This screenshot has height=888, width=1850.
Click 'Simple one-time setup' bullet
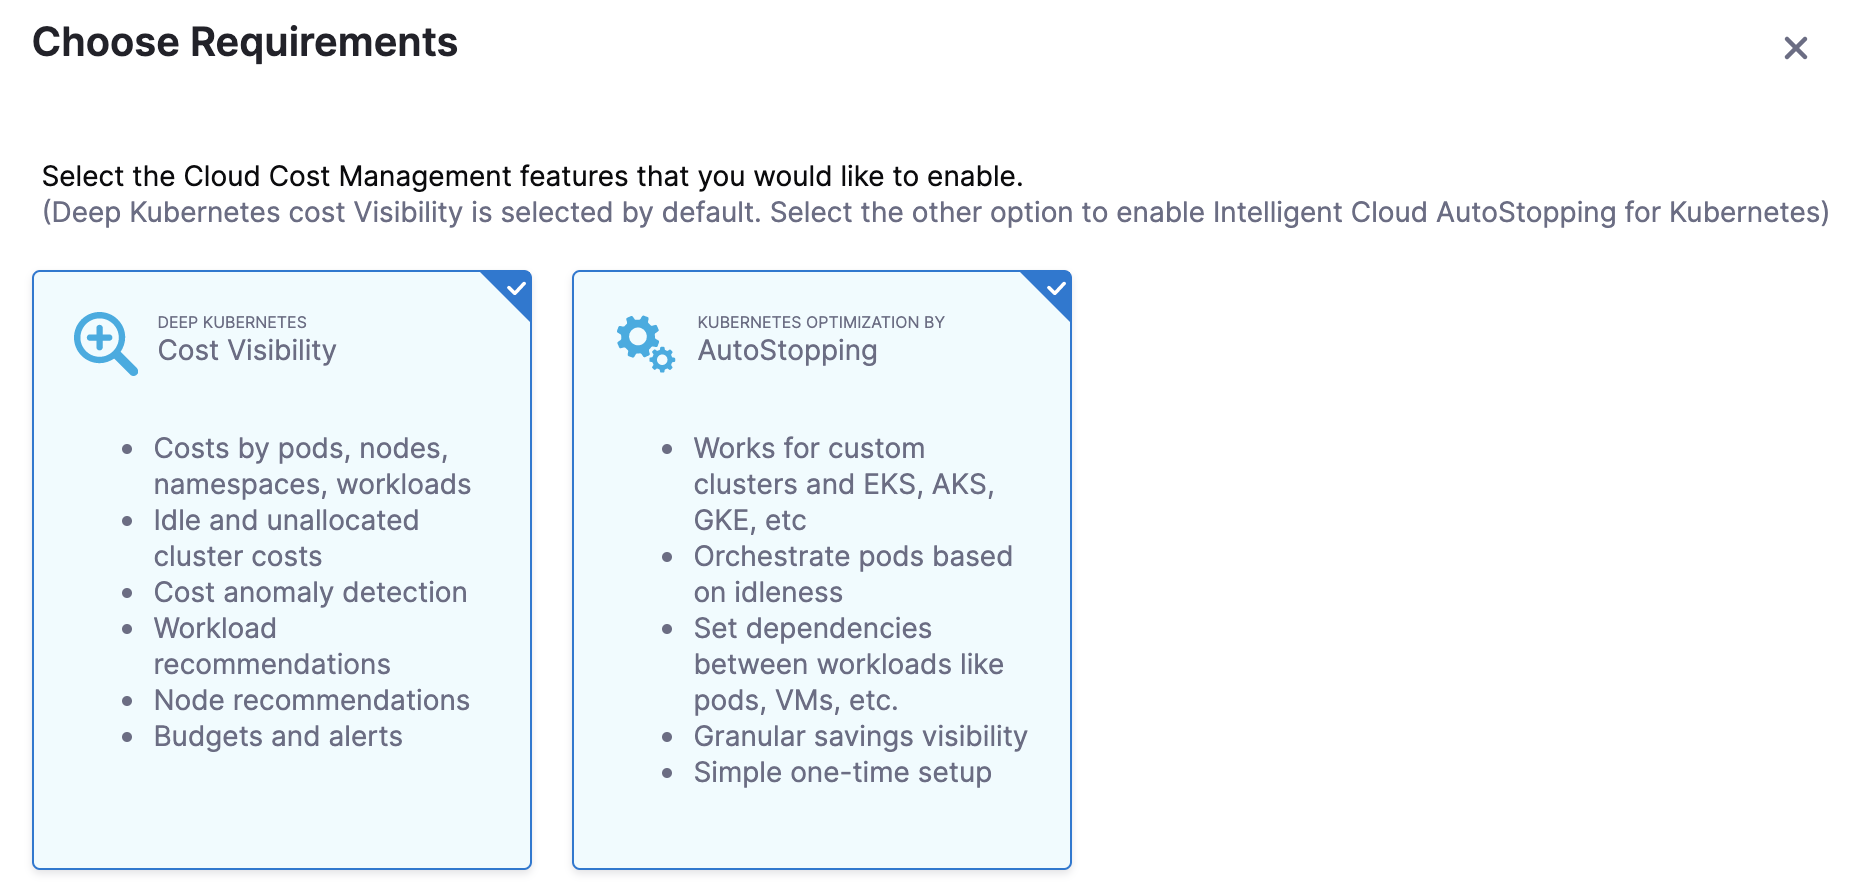pyautogui.click(x=843, y=772)
